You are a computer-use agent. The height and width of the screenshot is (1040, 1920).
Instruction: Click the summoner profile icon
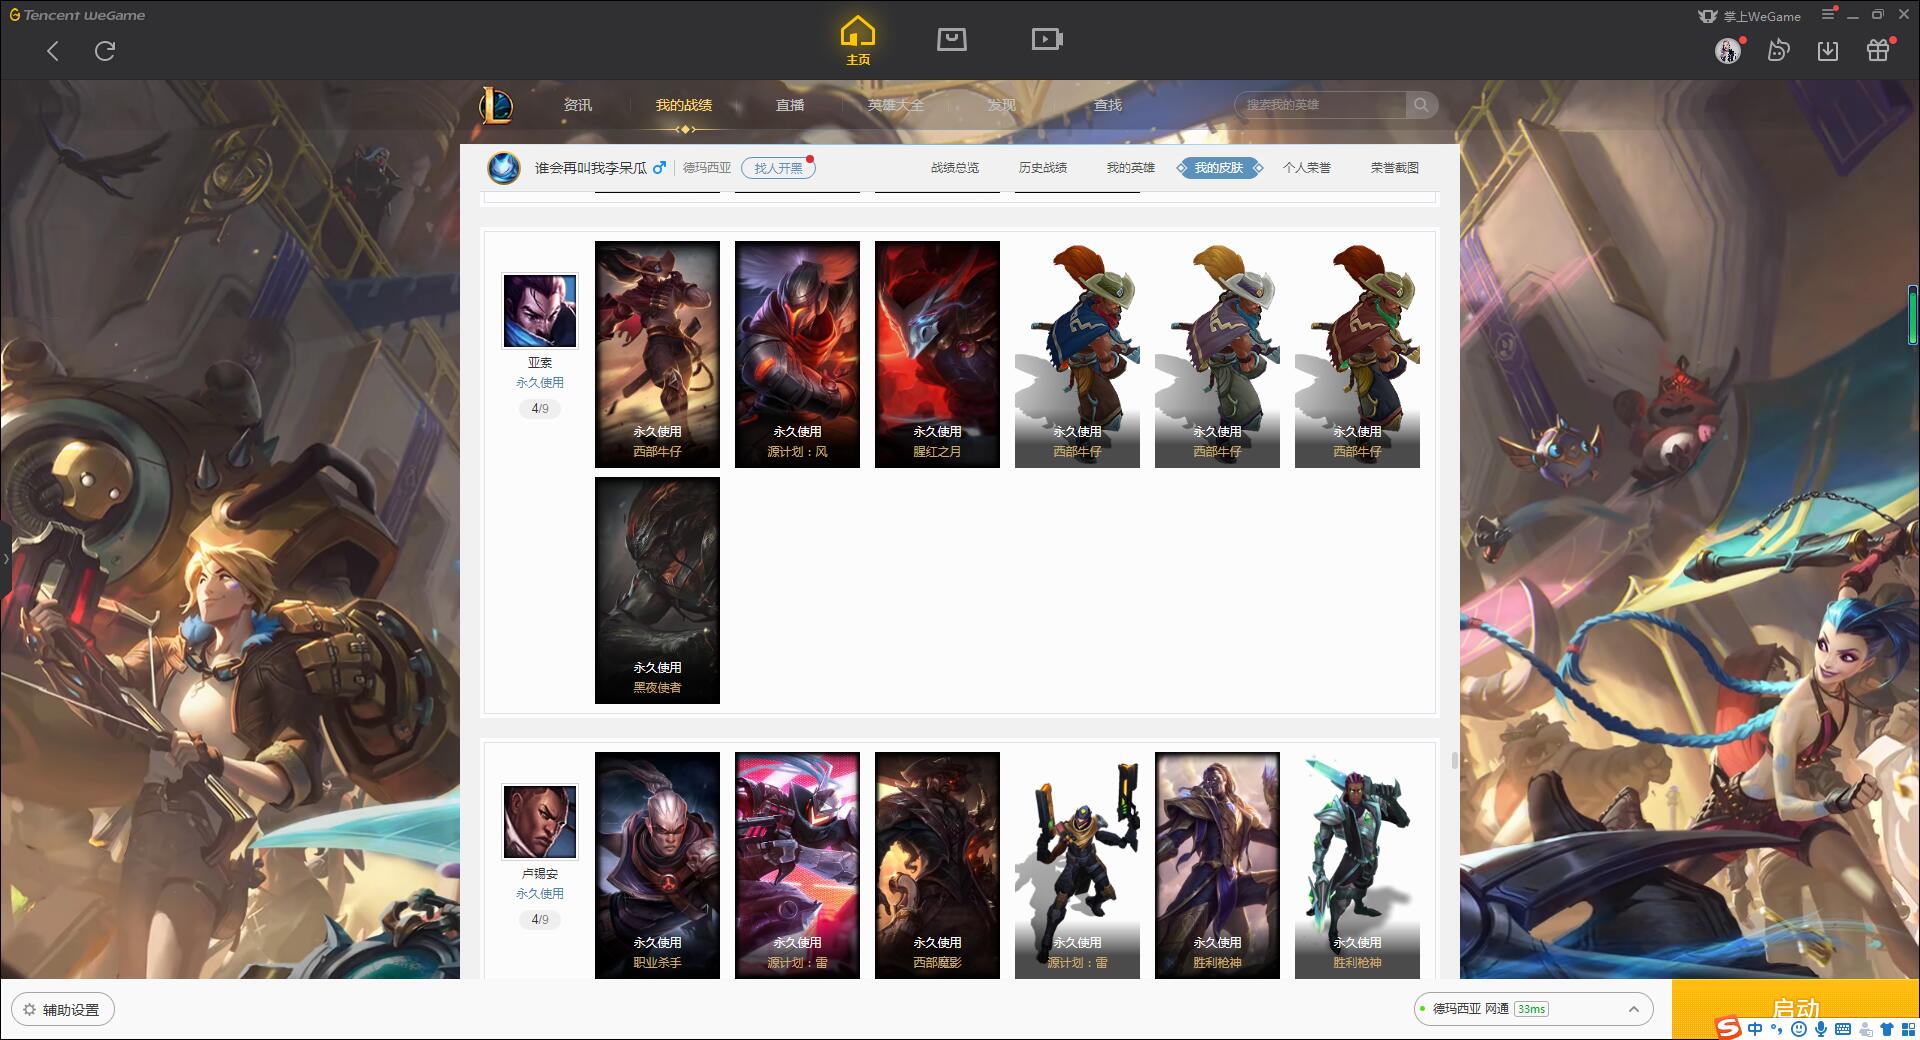coord(504,168)
